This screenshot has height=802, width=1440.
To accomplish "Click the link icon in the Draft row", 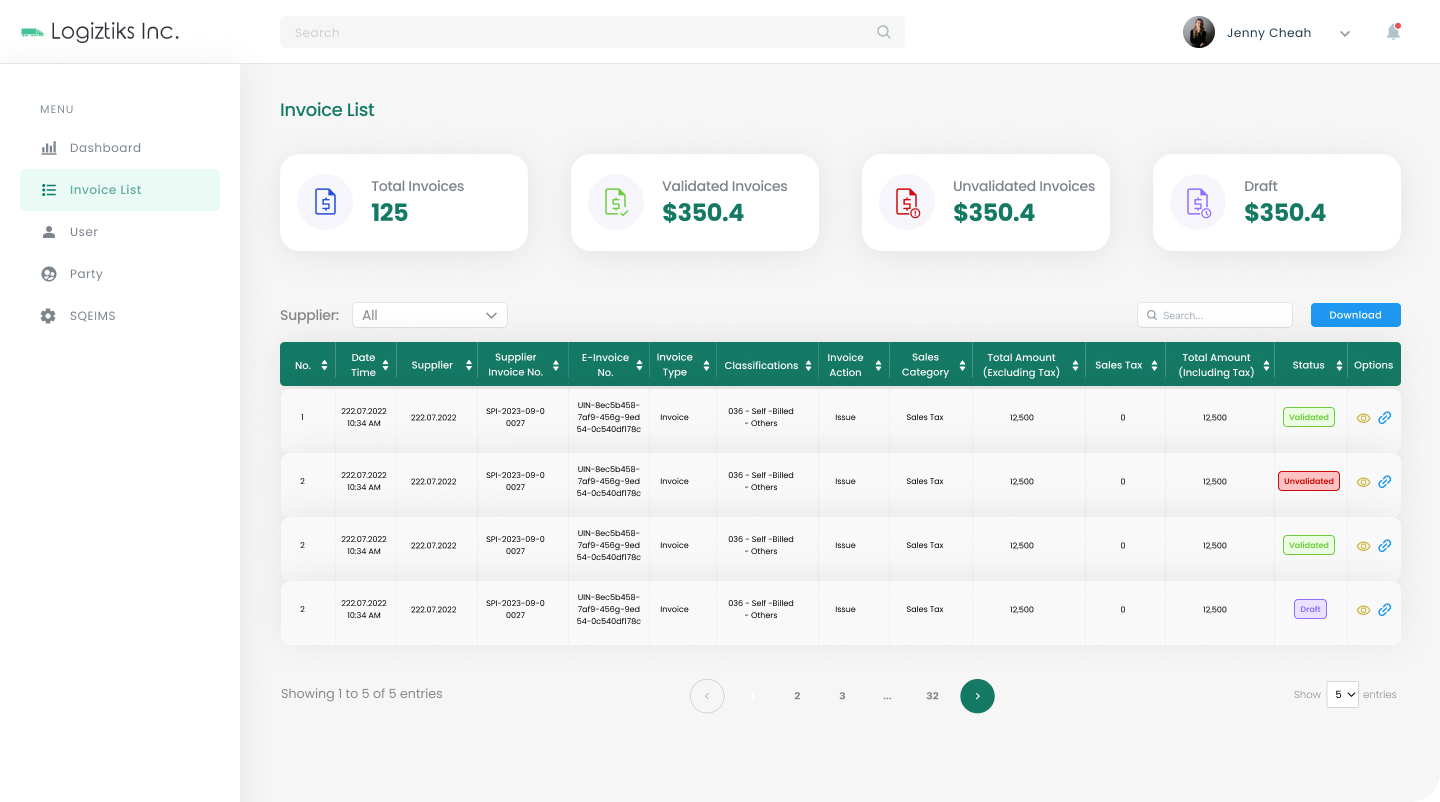I will click(x=1384, y=610).
